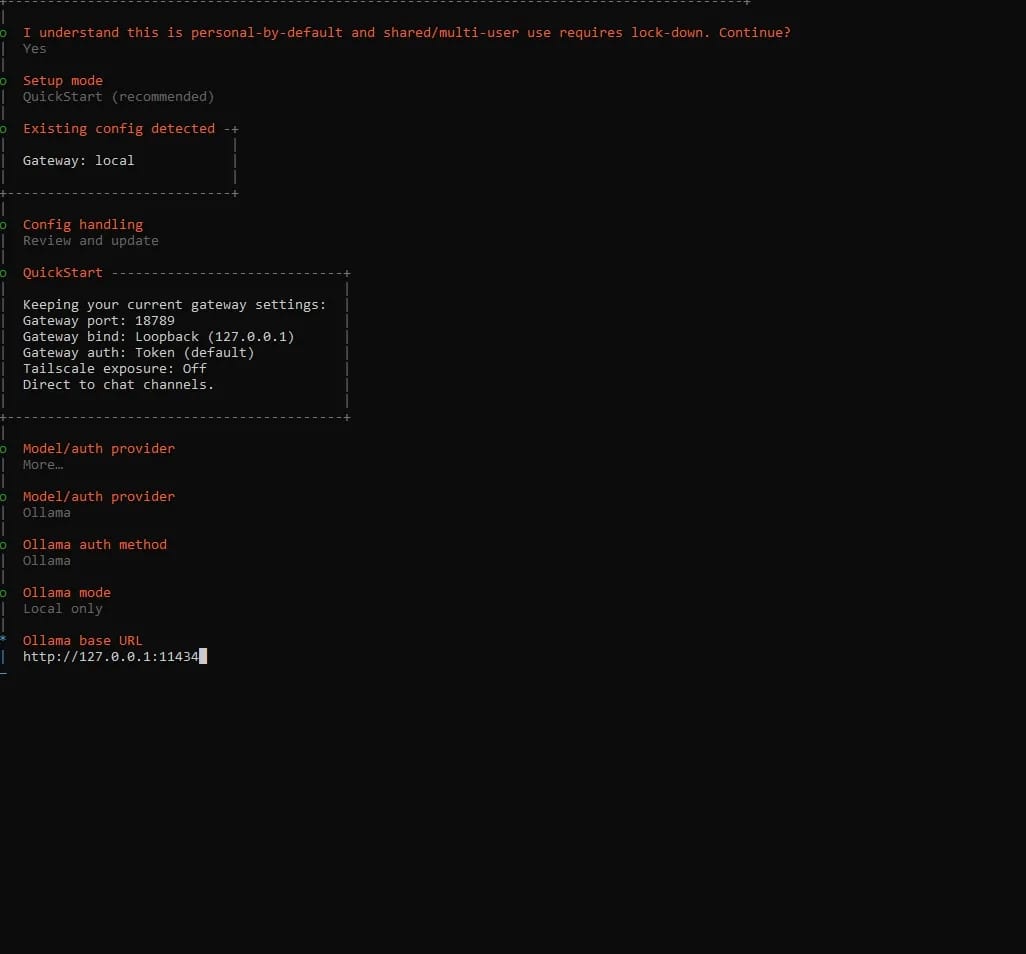This screenshot has height=954, width=1026.
Task: Click 'Direct to chat channels.' line
Action: click(x=118, y=385)
